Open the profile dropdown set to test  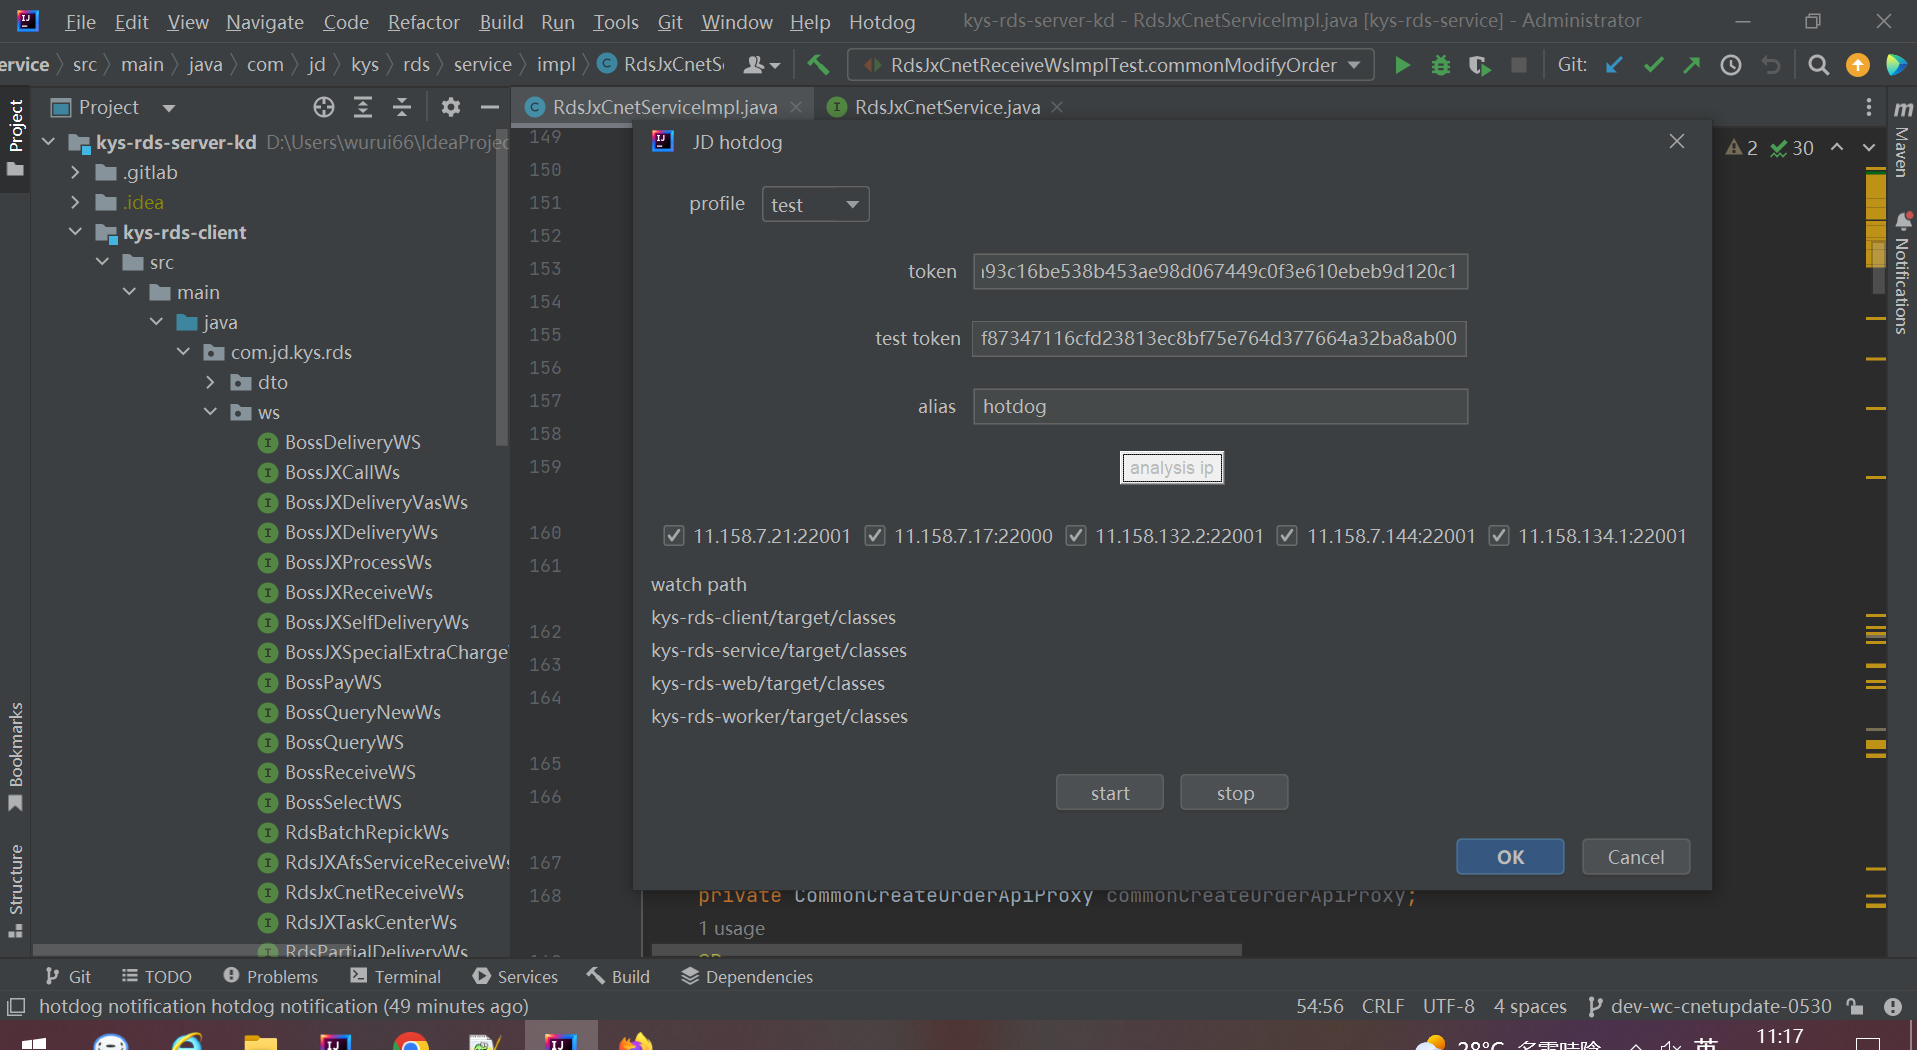tap(815, 204)
